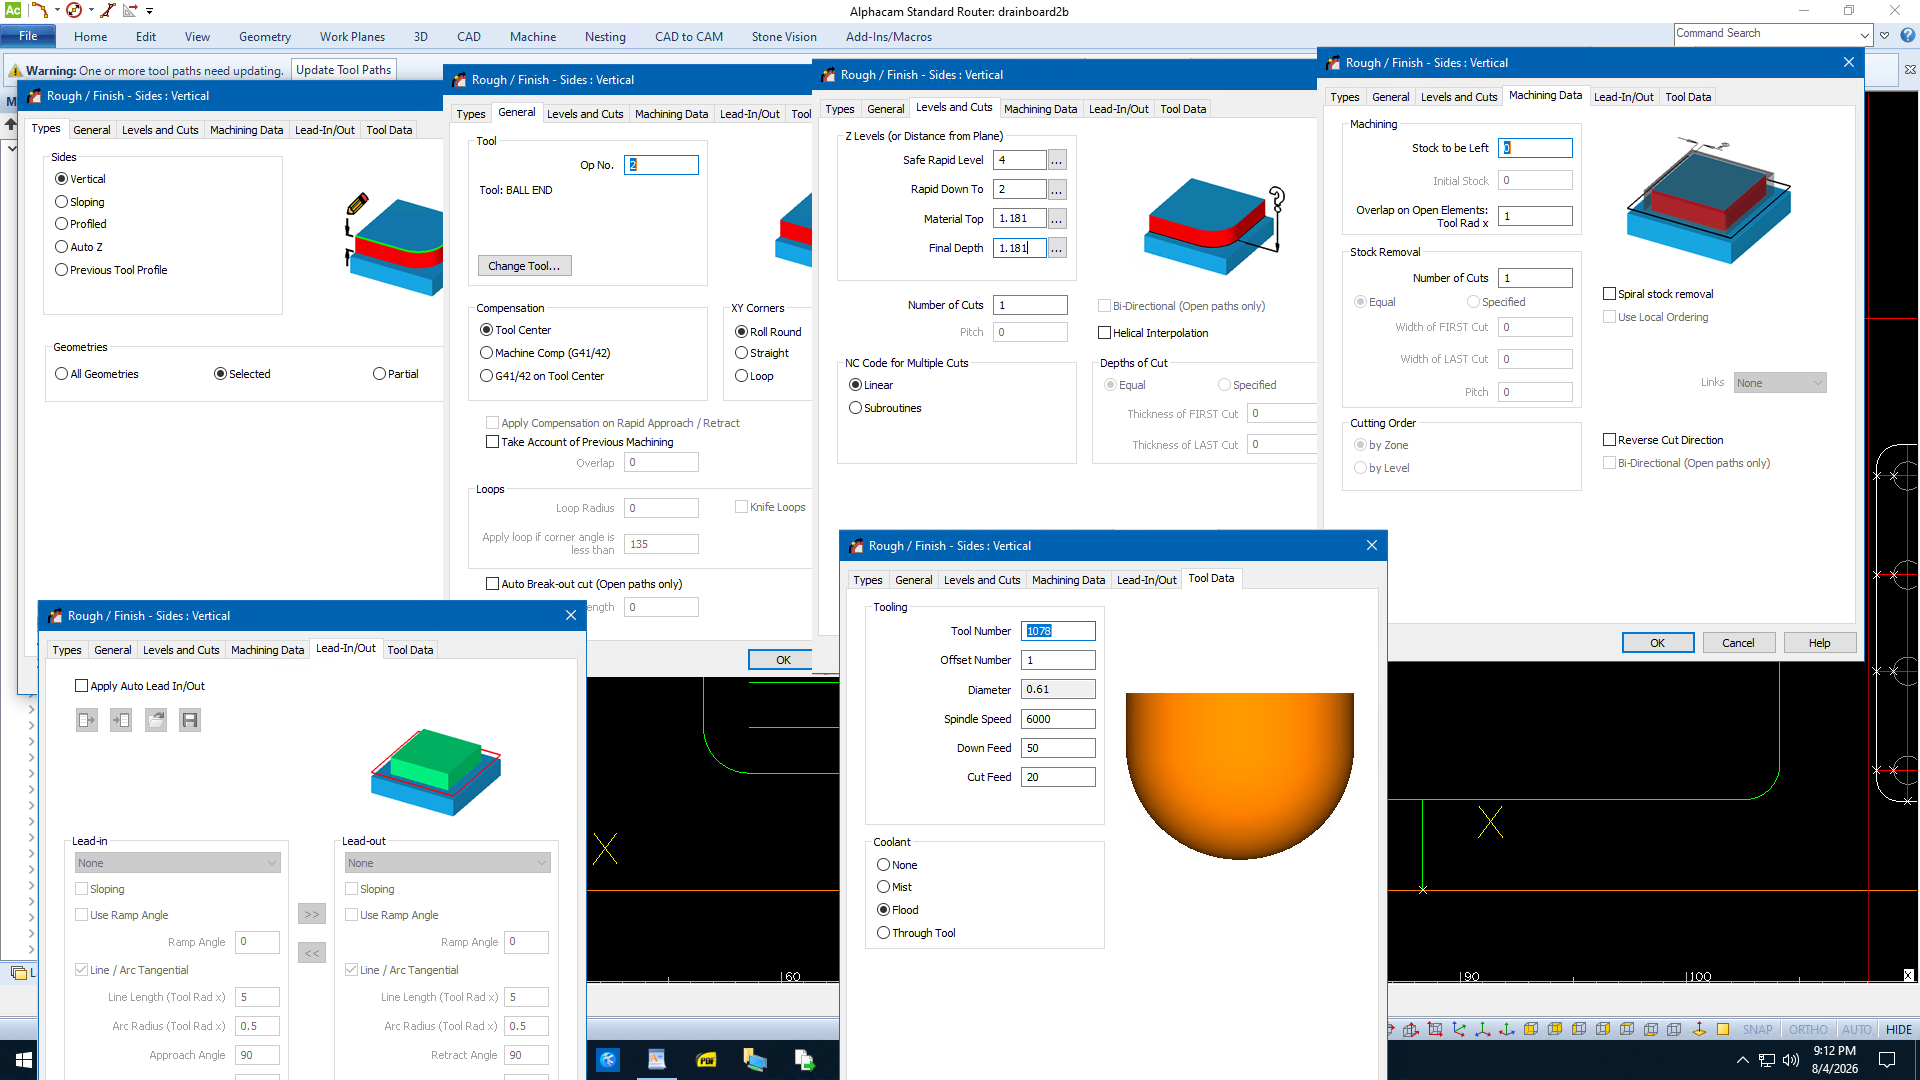
Task: Open the Windows Start menu
Action: (24, 1060)
